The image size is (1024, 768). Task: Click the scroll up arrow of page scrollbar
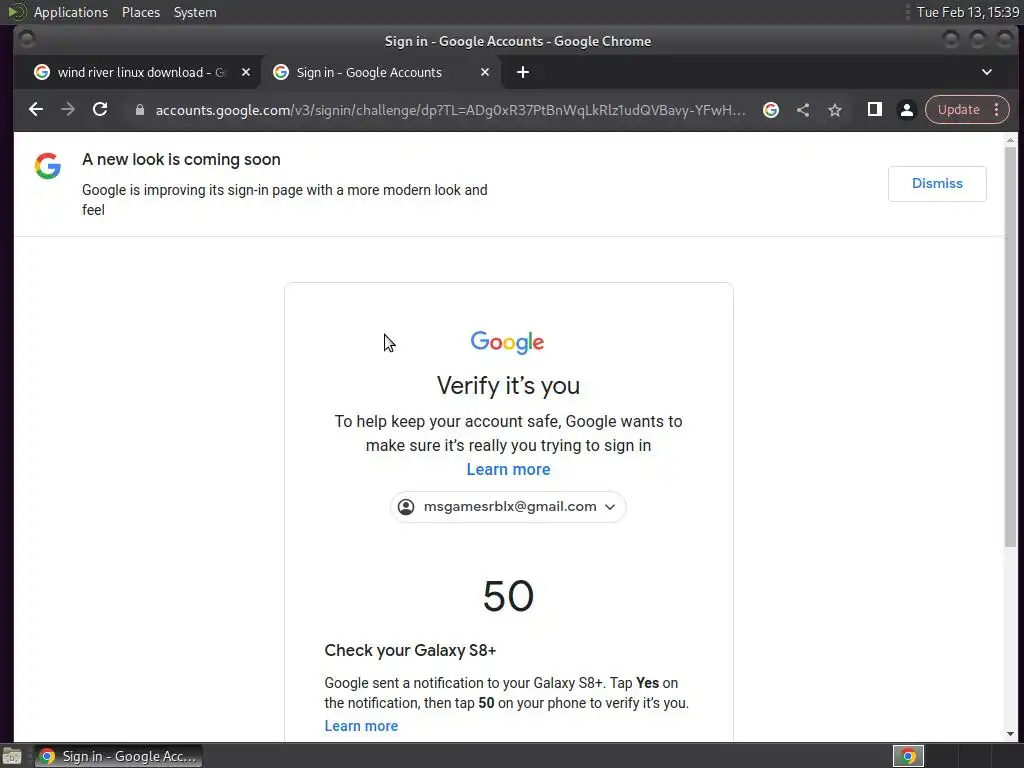pyautogui.click(x=1010, y=140)
